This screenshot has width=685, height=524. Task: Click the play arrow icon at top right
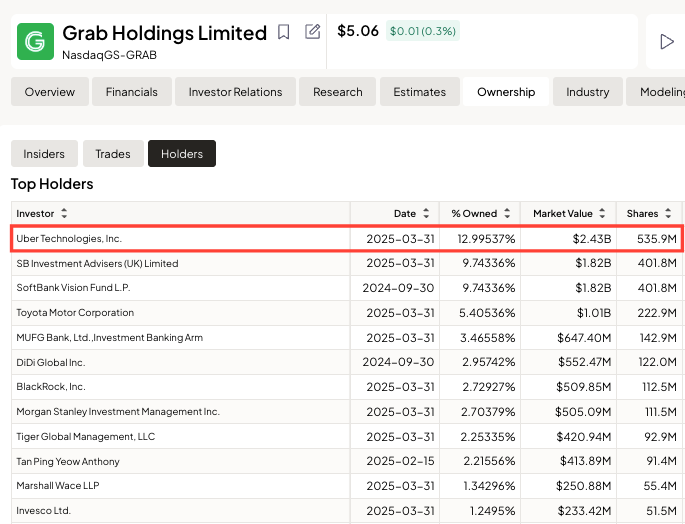tap(666, 42)
